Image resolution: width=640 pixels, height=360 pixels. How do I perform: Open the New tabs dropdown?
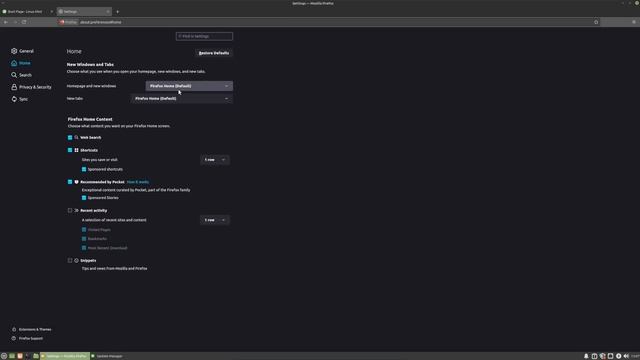point(182,99)
